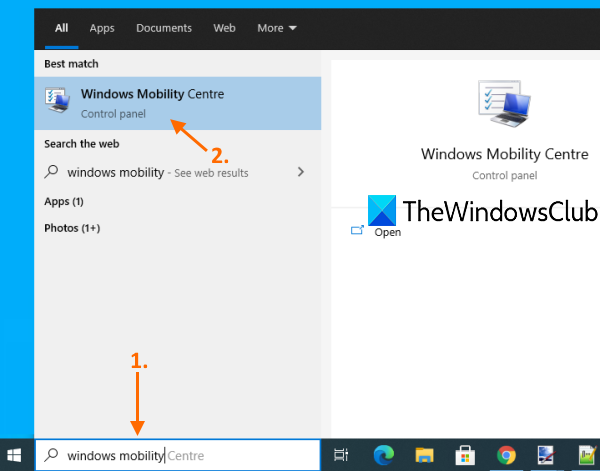
Task: Click Control panel subtitle in the preview pane
Action: click(504, 176)
